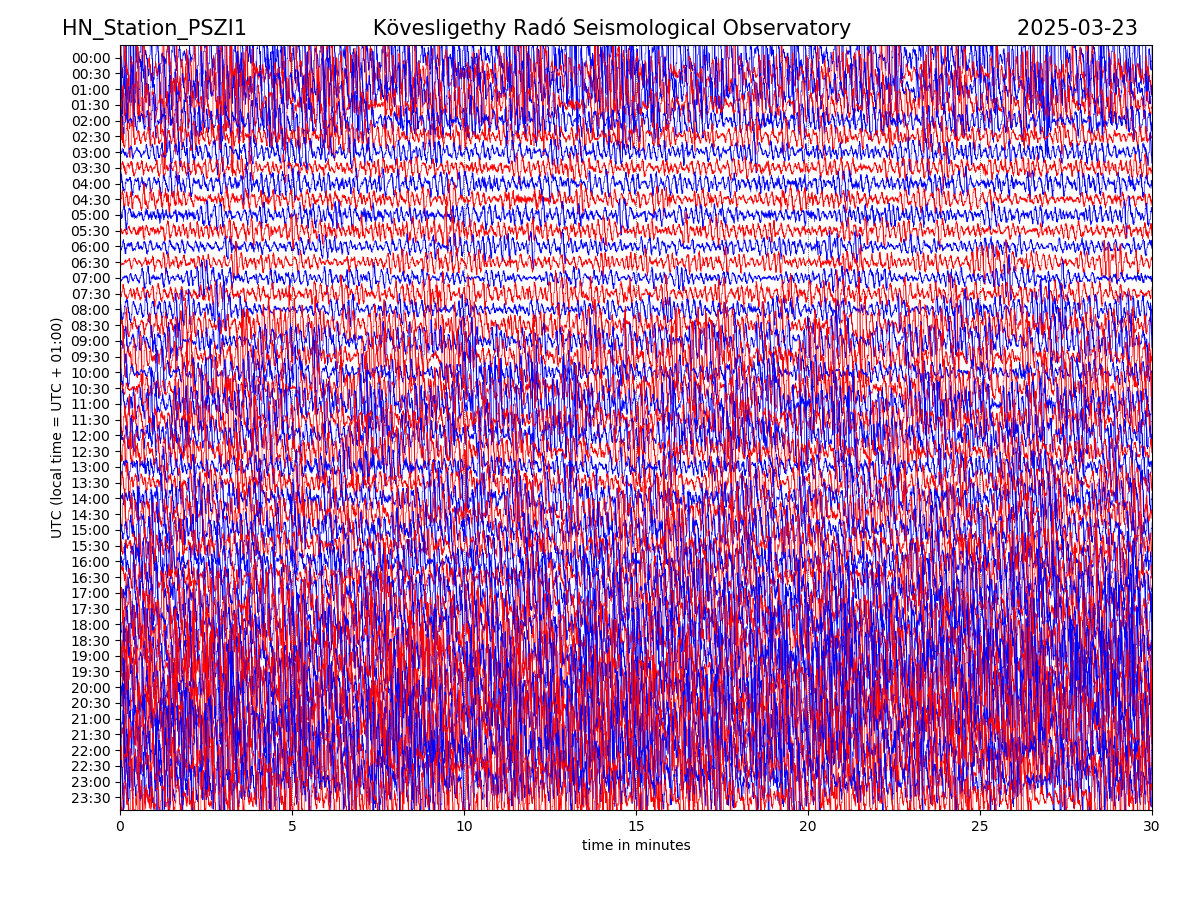
Task: Select the 'time in minutes' axis label
Action: 636,846
